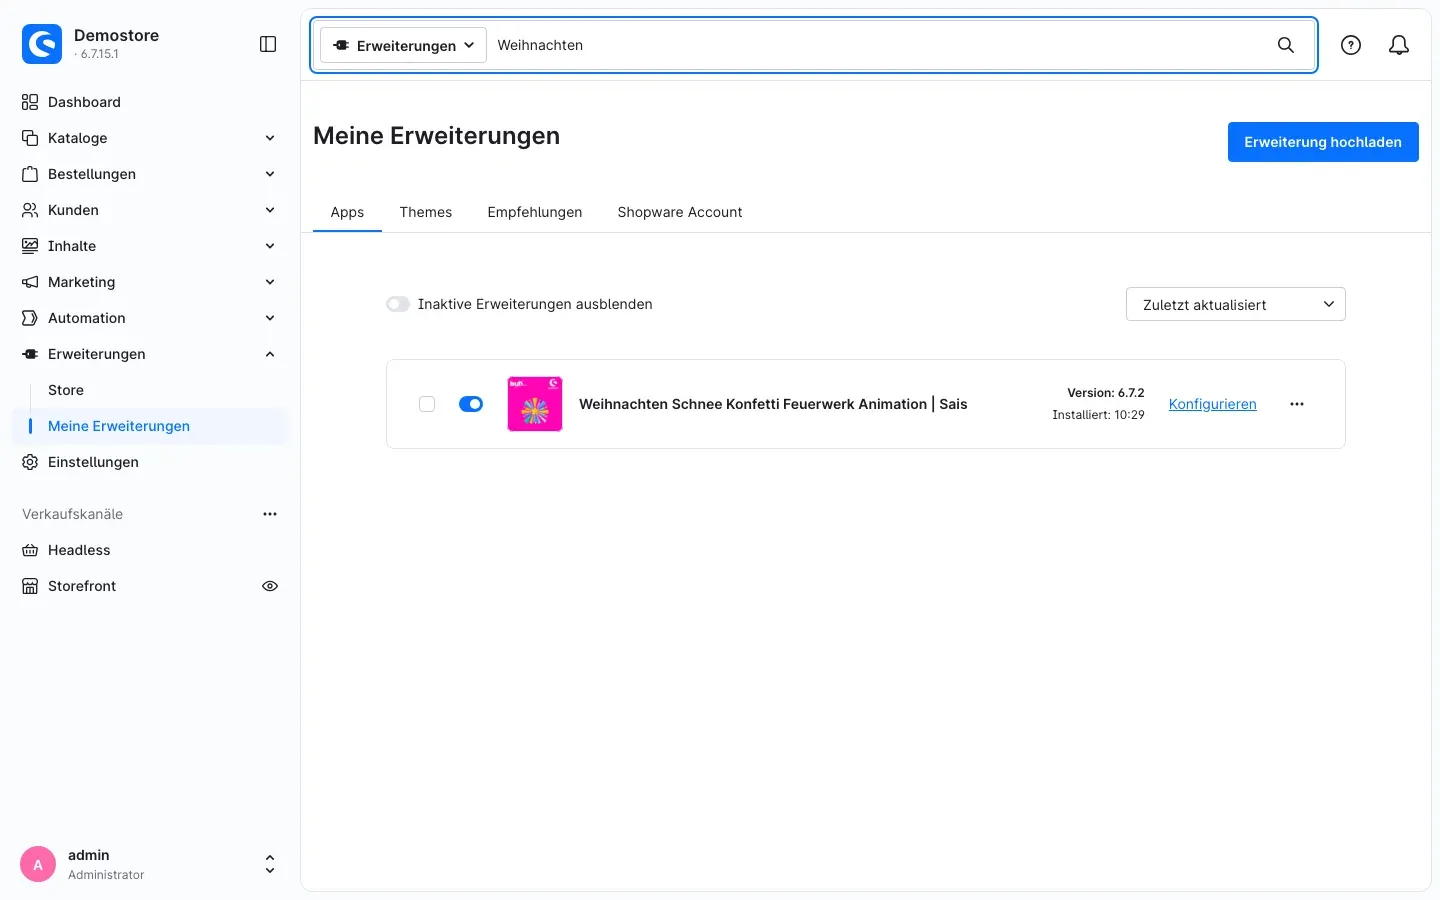Expand the Bestellungen menu chevron

(x=270, y=174)
